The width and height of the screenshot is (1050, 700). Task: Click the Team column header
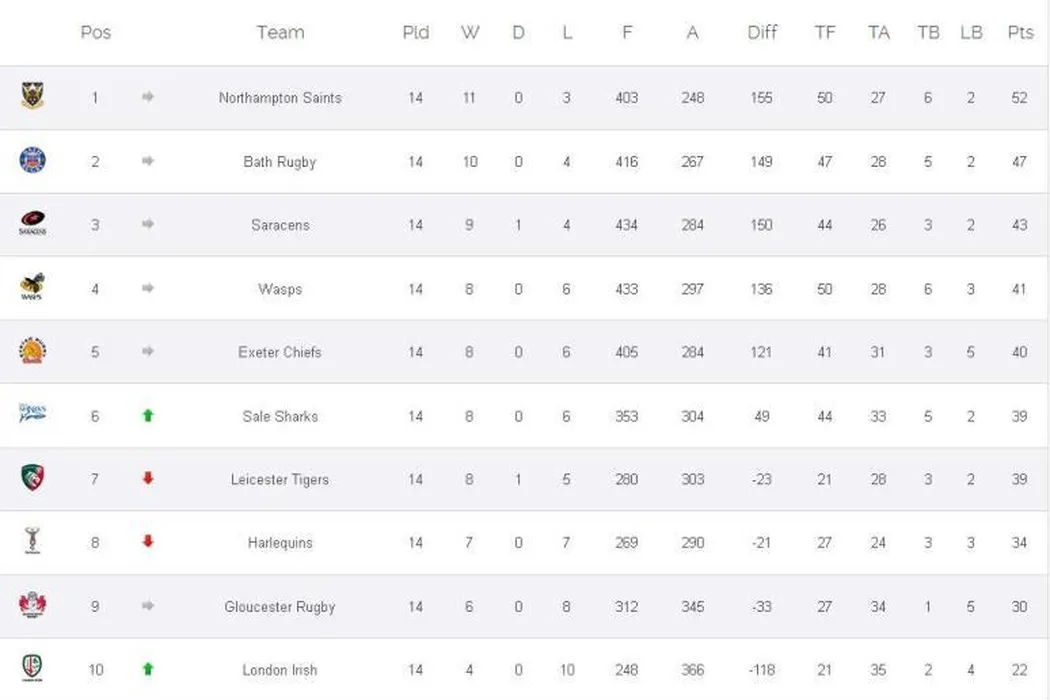tap(280, 32)
